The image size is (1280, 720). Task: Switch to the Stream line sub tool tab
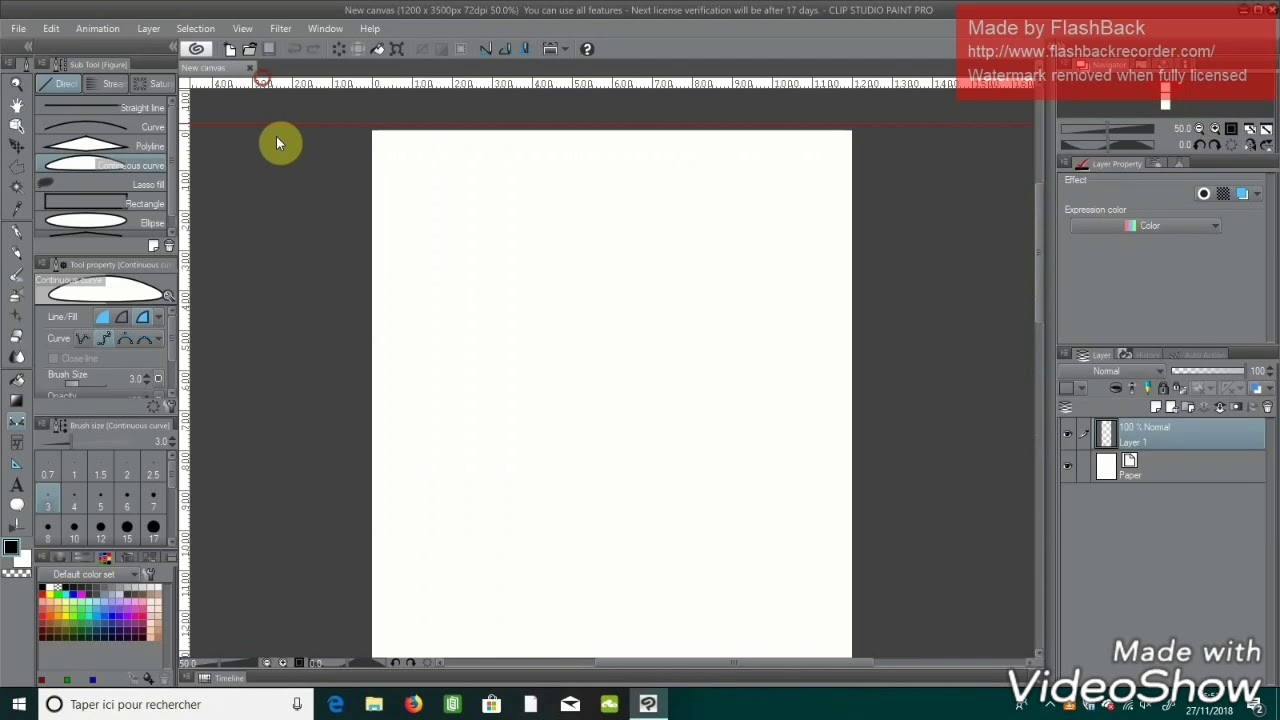[104, 84]
